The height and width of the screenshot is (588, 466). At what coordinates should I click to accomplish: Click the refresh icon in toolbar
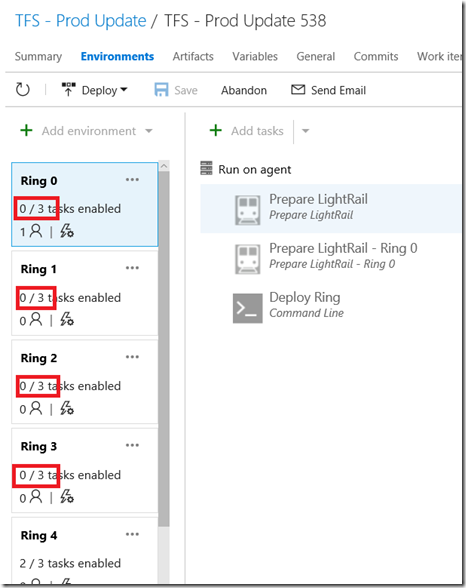[x=22, y=90]
